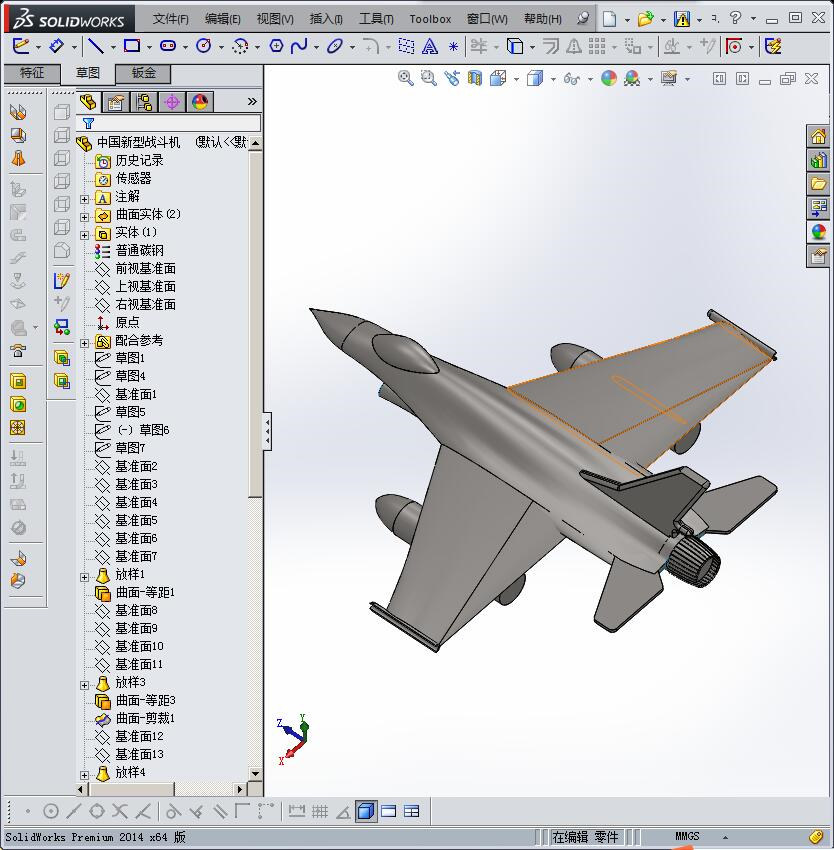Expand the 配合参考 node
The image size is (834, 850).
tap(85, 343)
